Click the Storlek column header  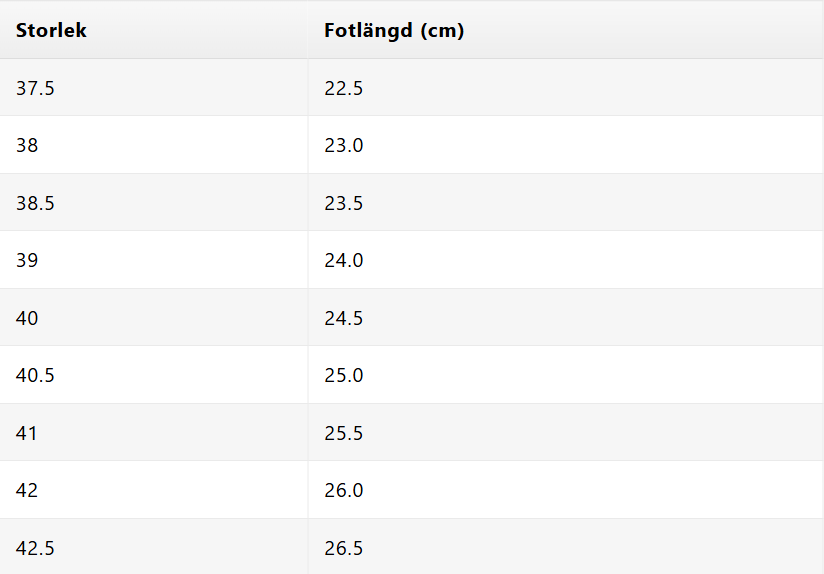[x=51, y=31]
